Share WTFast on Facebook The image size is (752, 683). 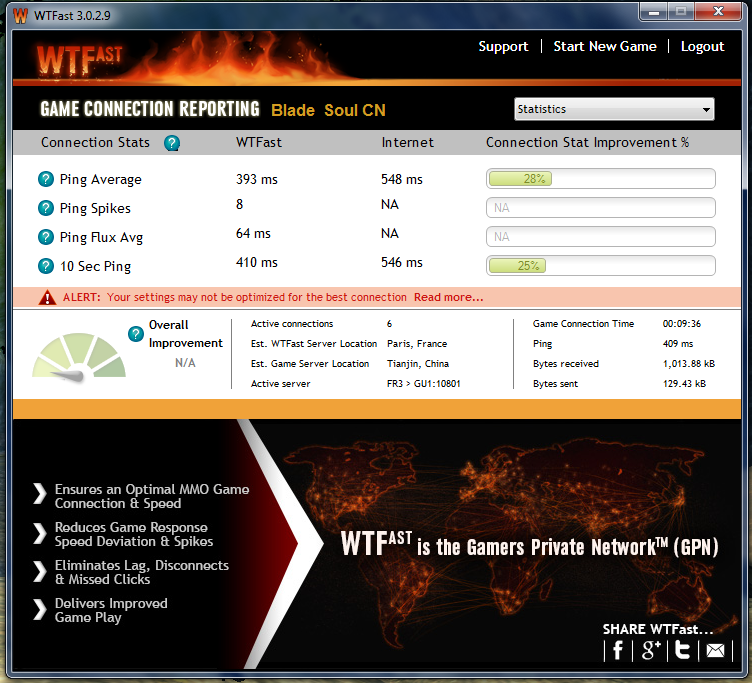(x=618, y=651)
